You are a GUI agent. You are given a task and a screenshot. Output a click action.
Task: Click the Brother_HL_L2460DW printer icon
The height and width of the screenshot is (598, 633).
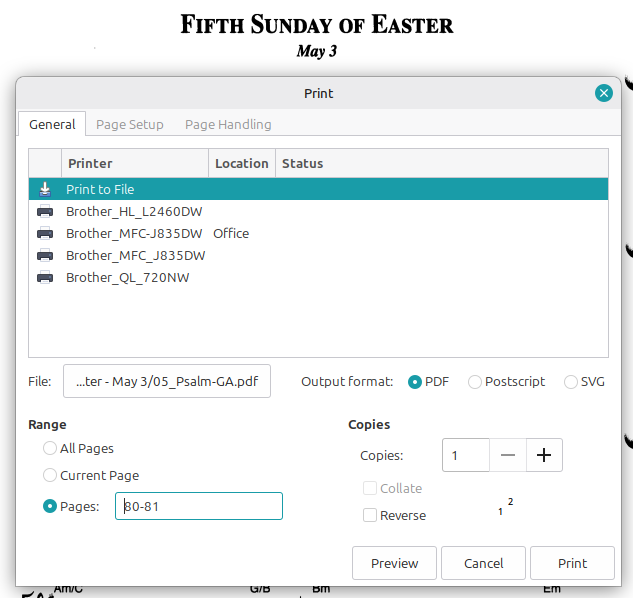pos(45,211)
